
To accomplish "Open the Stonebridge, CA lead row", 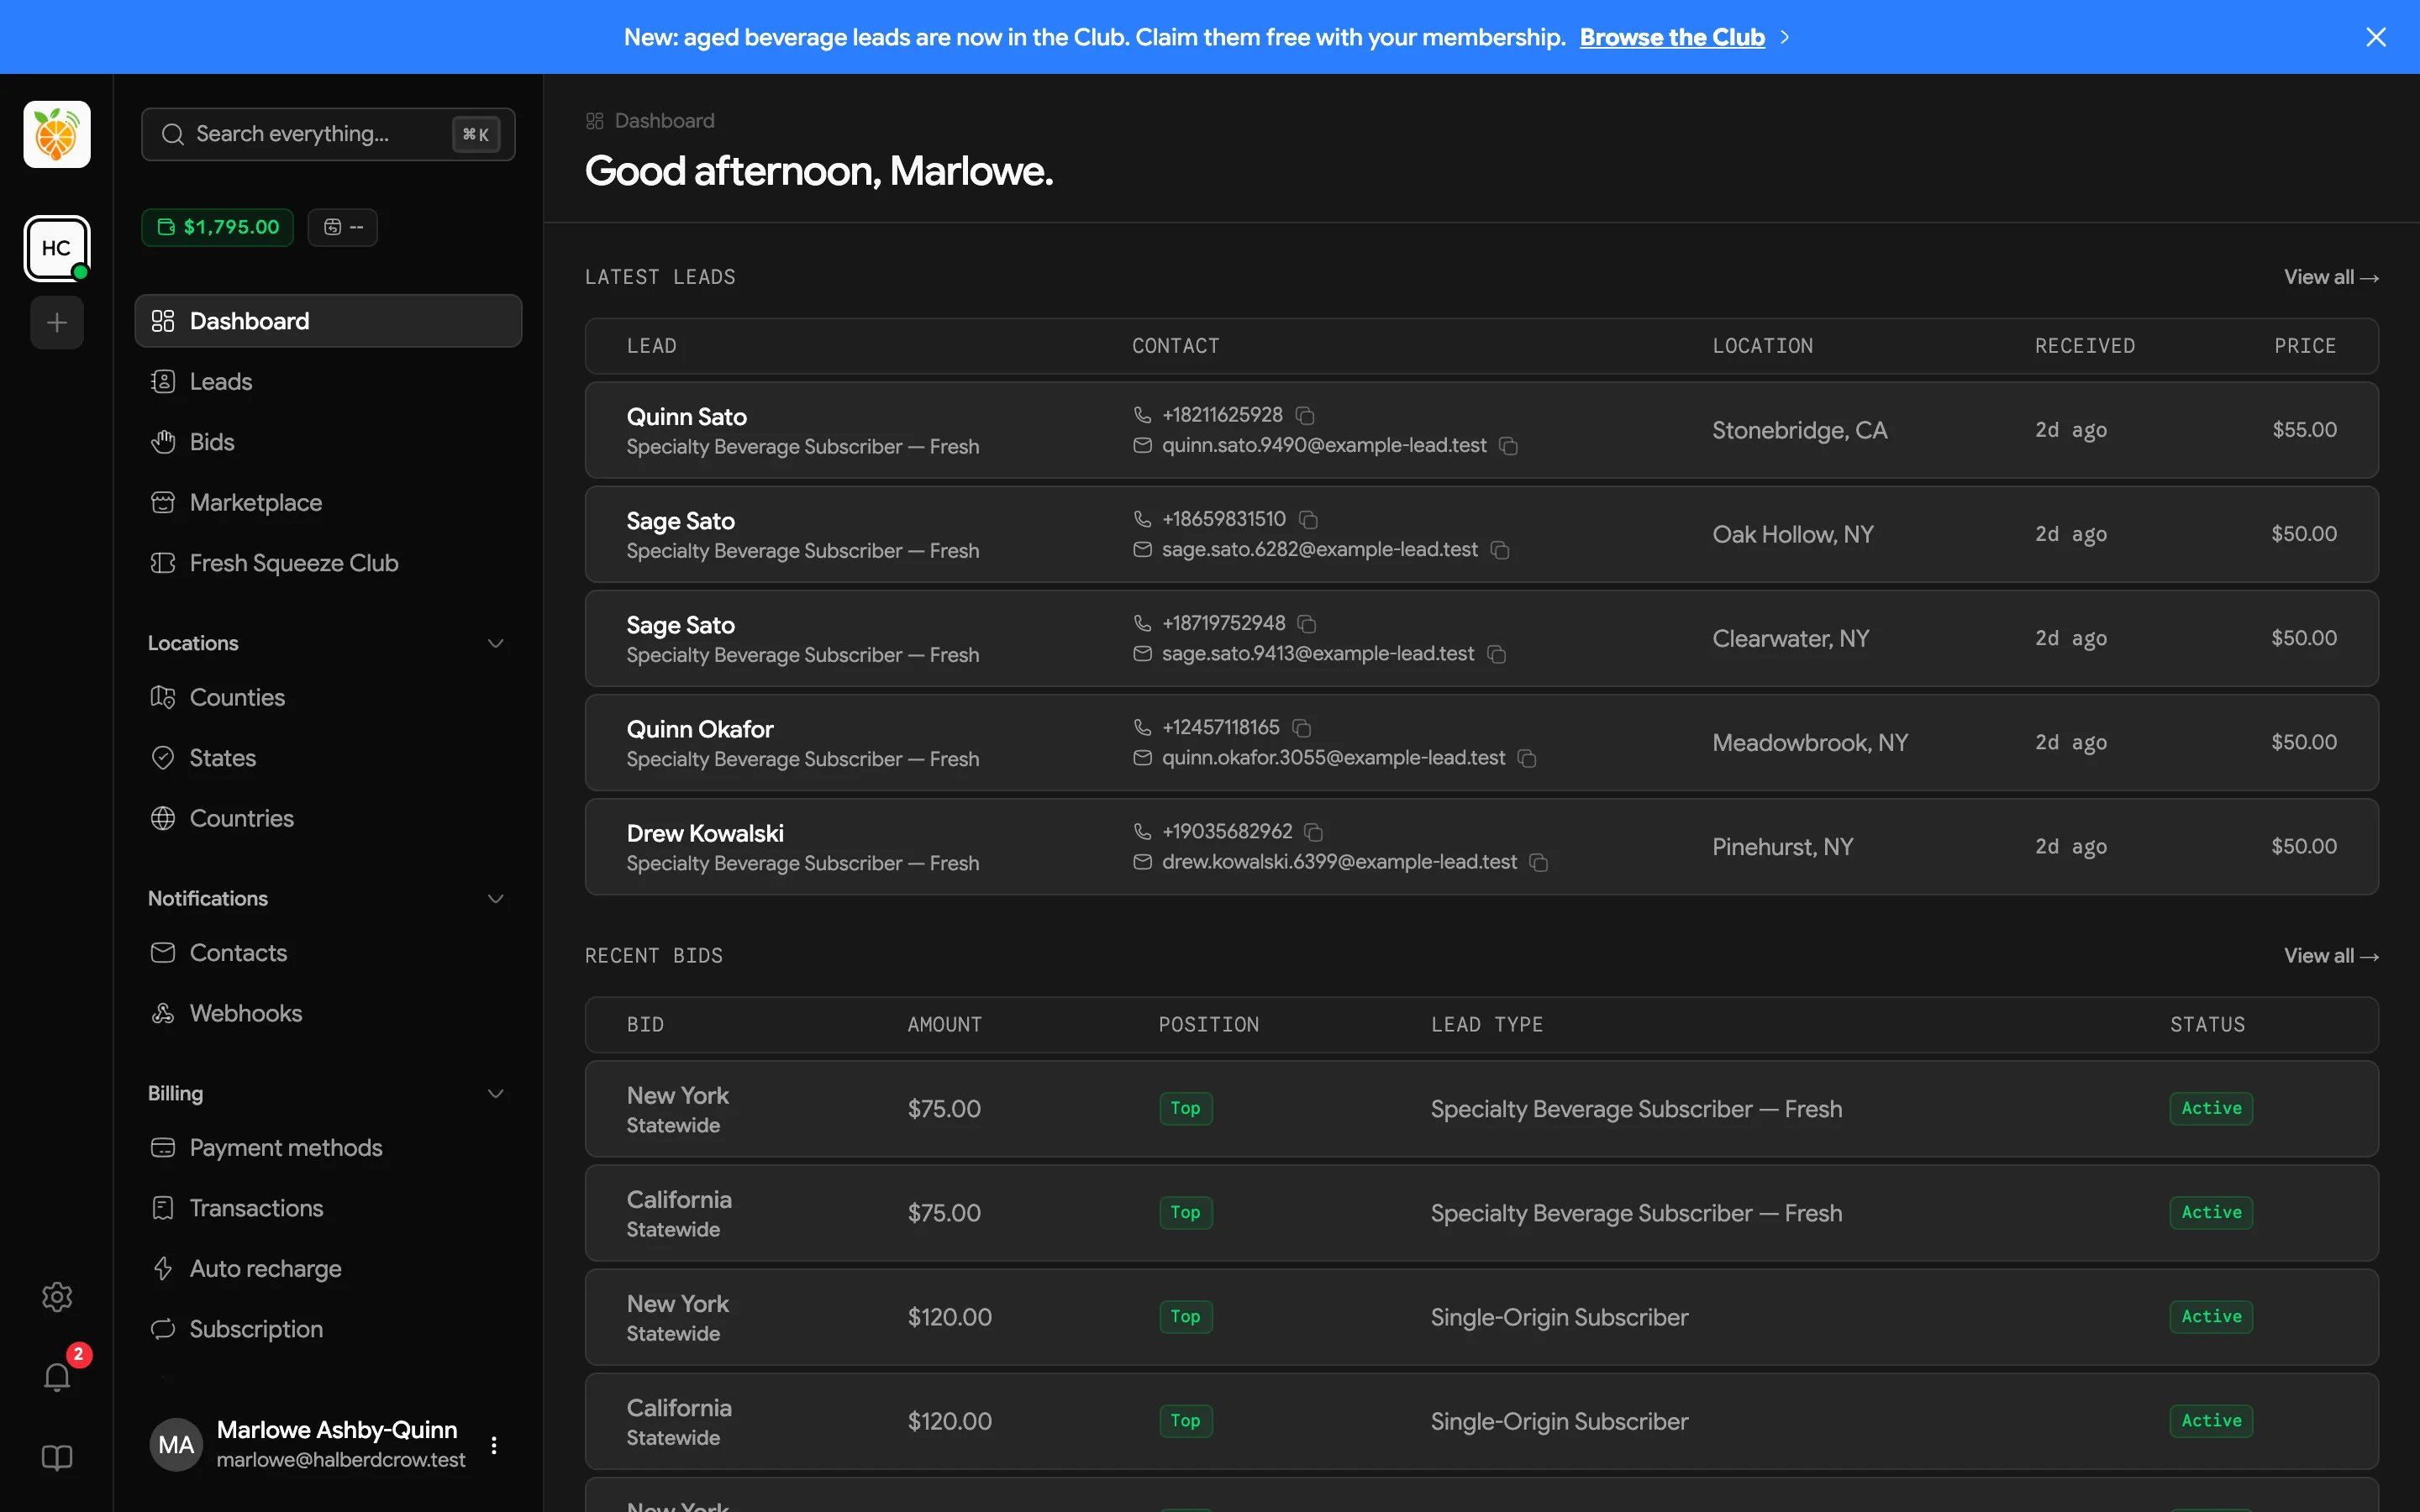I will coord(1481,430).
